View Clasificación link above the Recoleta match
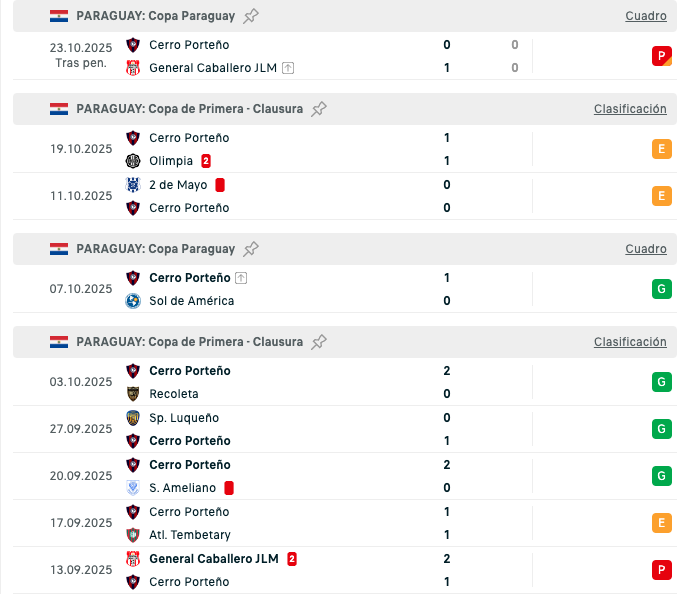 pos(630,342)
